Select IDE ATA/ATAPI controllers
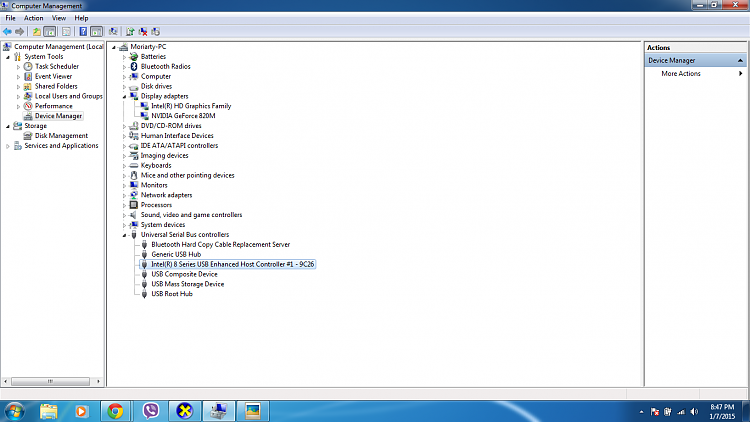This screenshot has width=750, height=422. pos(179,145)
